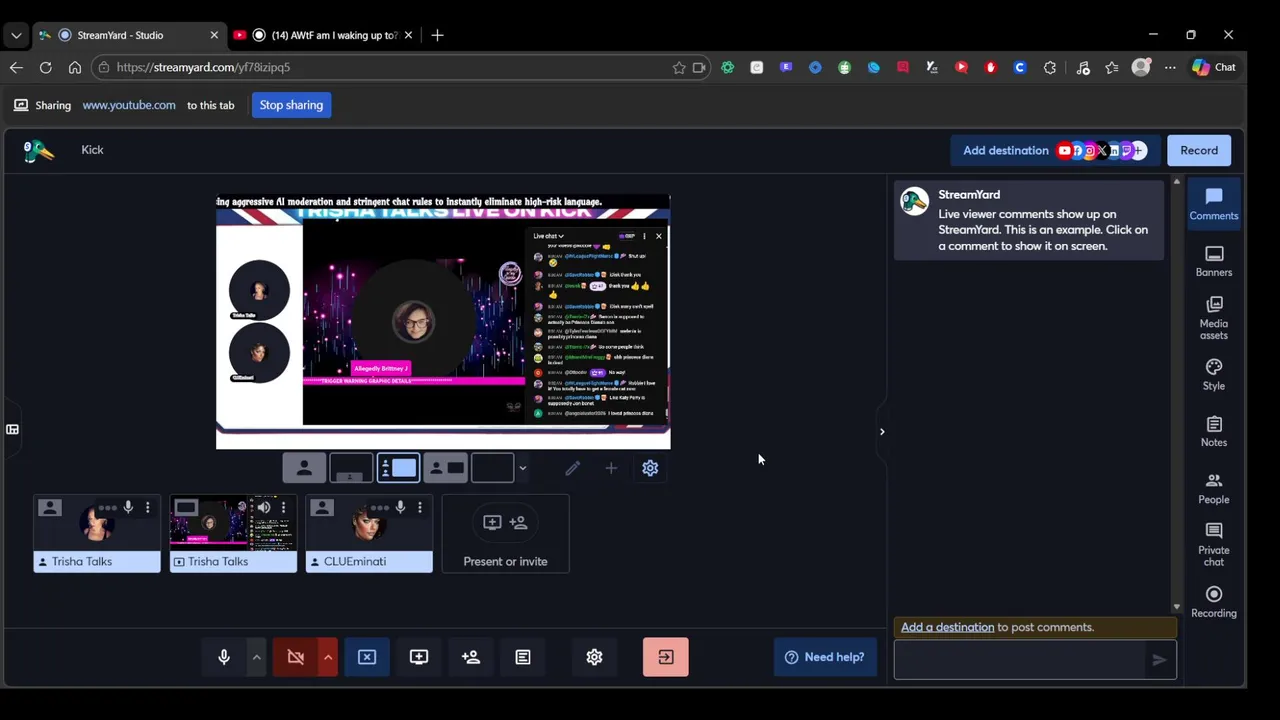
Task: Collapse the right side panel arrow
Action: tap(882, 432)
